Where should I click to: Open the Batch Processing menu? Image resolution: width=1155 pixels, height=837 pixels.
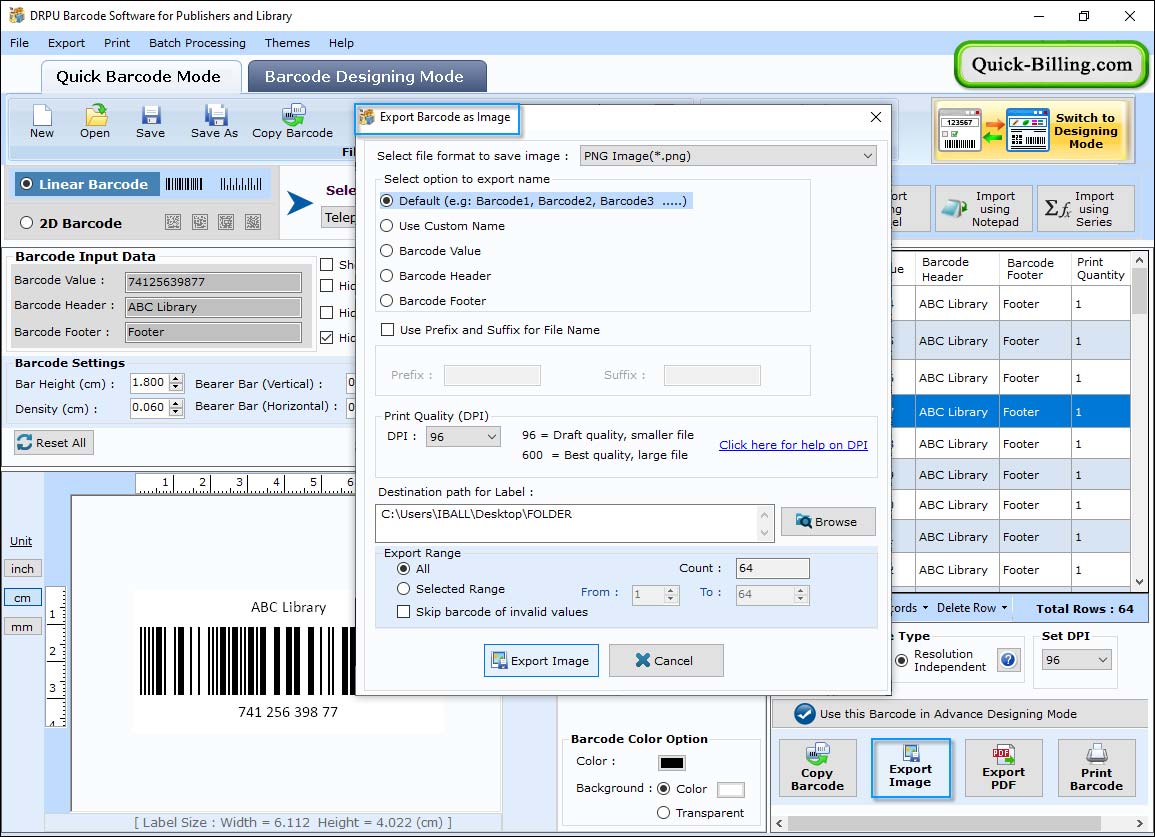(197, 43)
